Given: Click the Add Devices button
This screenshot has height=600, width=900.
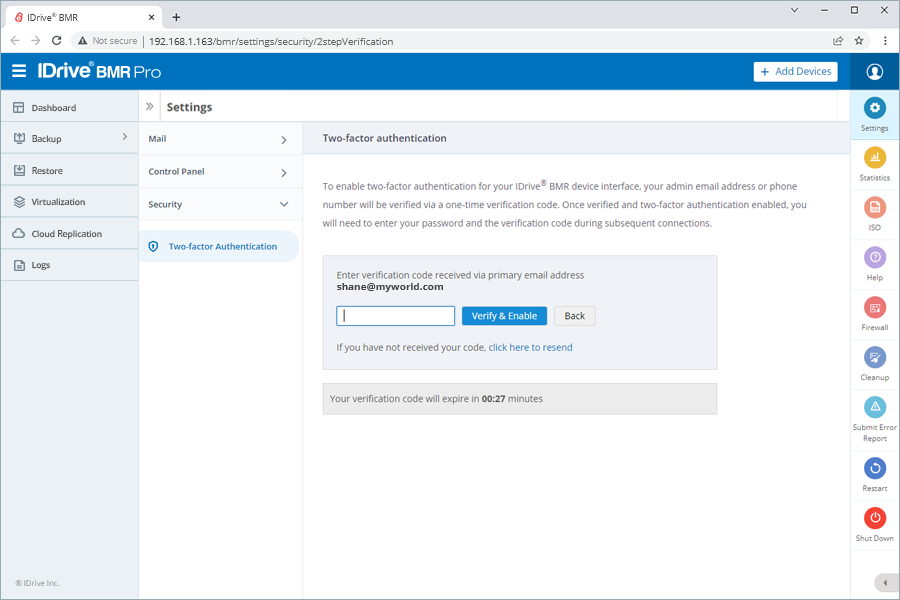Looking at the screenshot, I should [x=795, y=72].
